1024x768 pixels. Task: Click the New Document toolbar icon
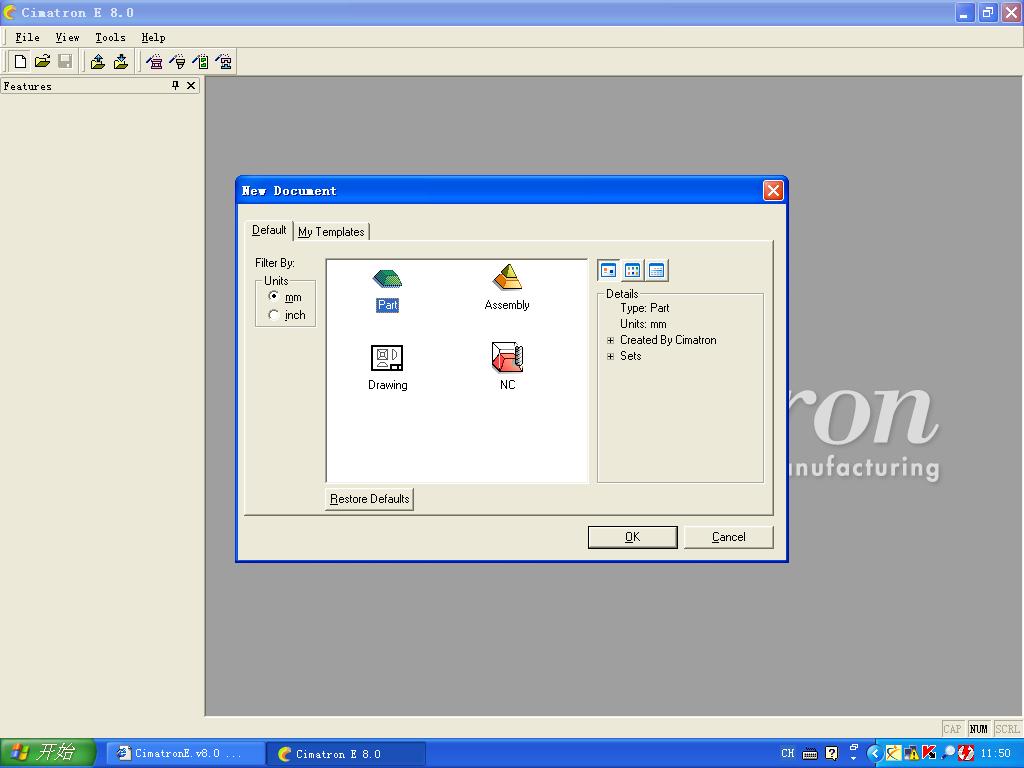tap(20, 61)
